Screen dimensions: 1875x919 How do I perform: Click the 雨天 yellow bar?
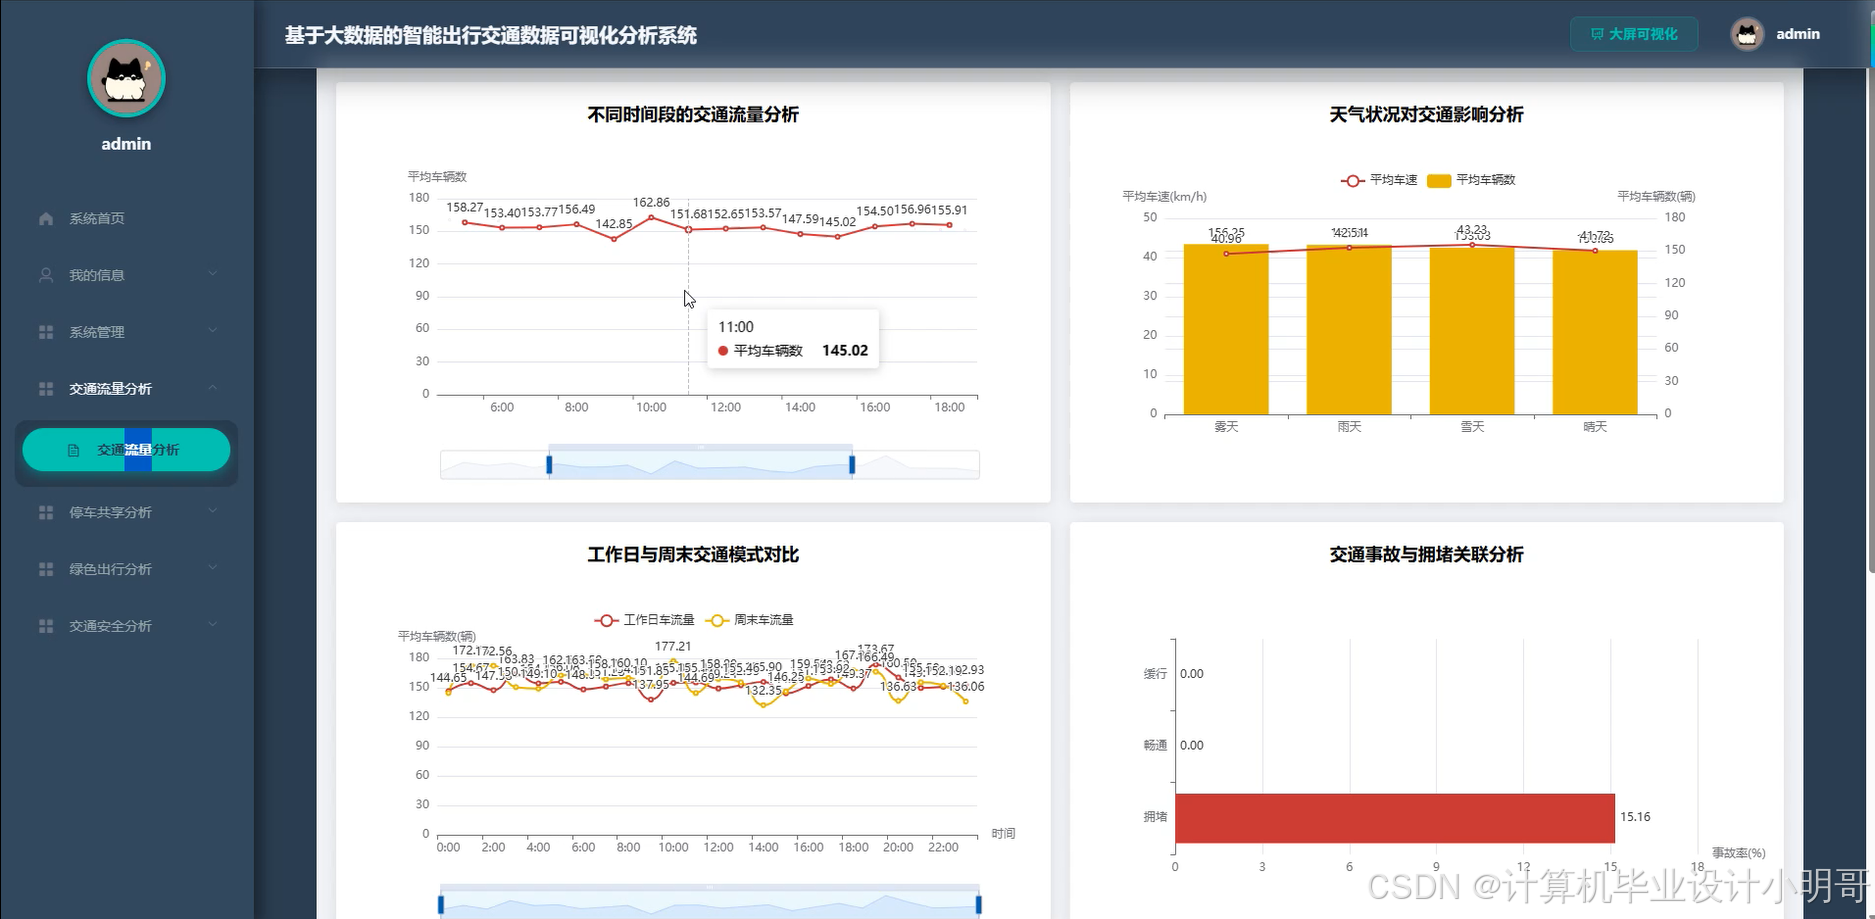coord(1349,329)
